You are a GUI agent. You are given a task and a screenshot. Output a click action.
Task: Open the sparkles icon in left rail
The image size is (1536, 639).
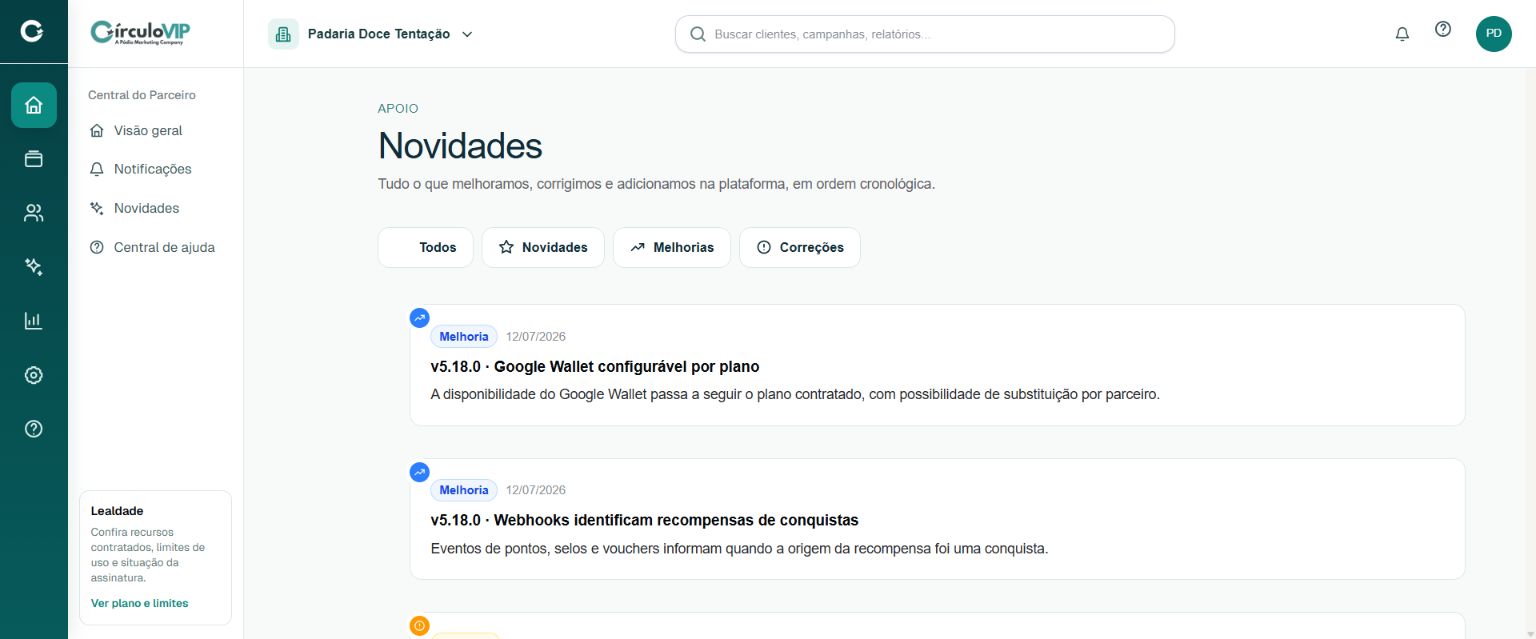34,267
